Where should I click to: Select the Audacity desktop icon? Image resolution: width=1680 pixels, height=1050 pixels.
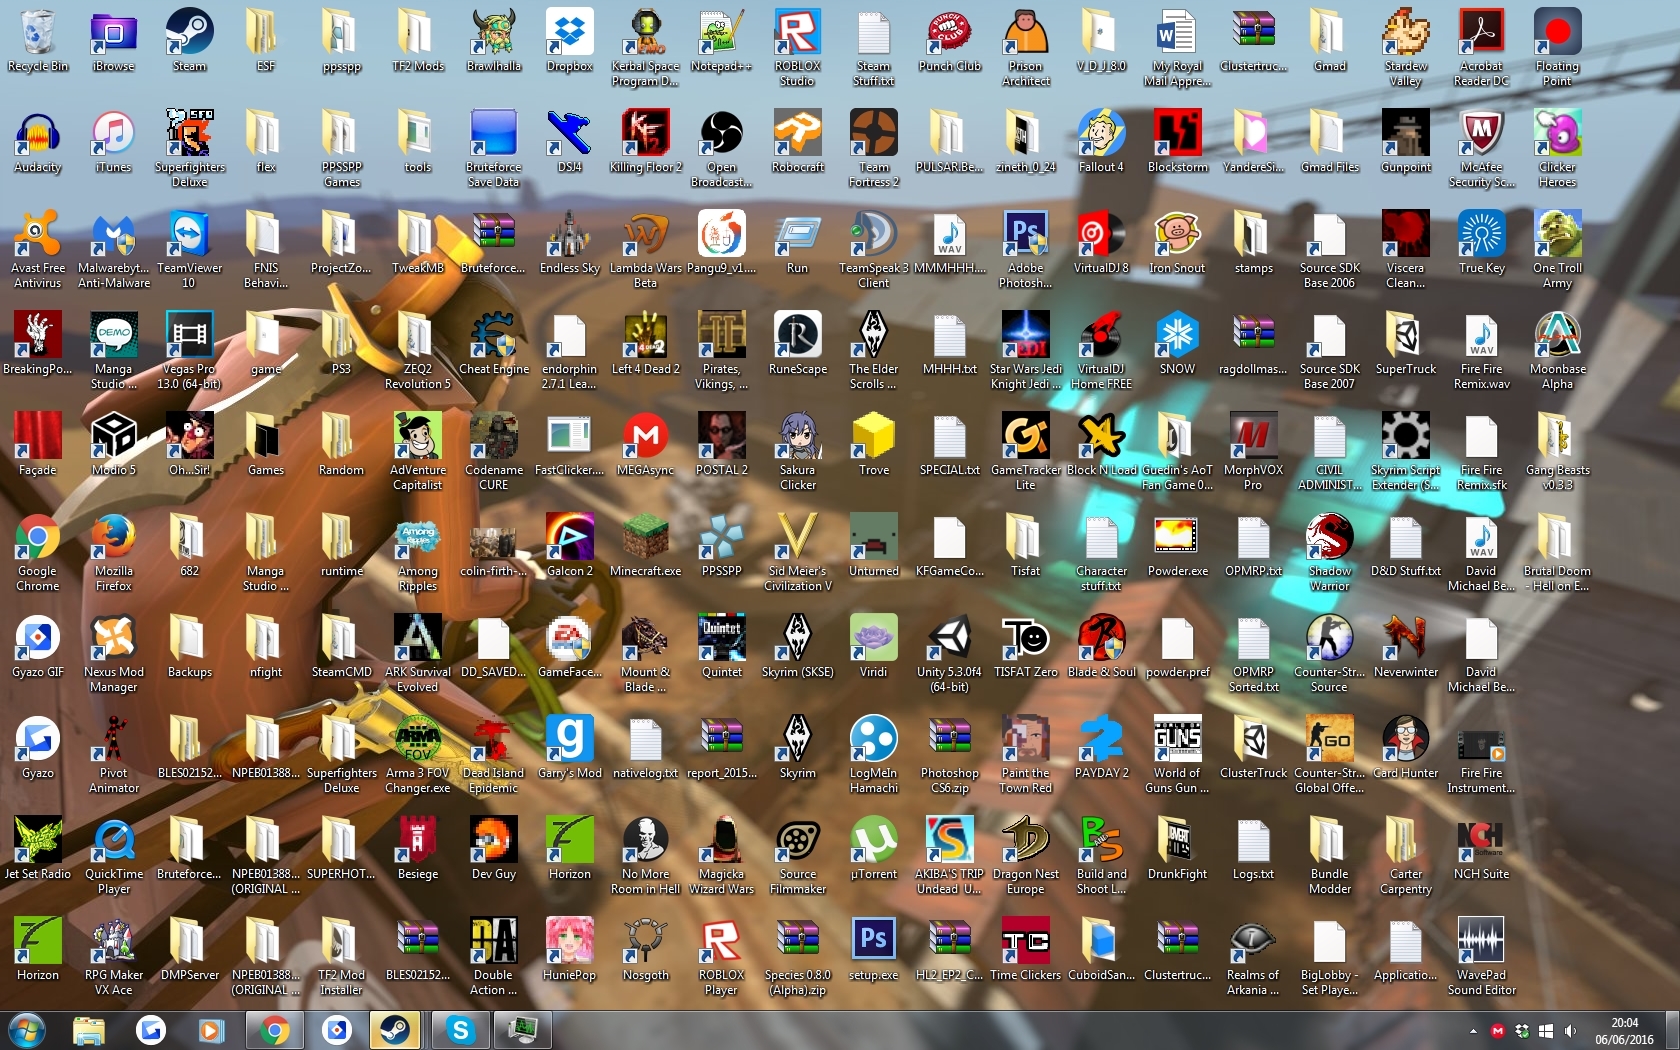pos(38,142)
